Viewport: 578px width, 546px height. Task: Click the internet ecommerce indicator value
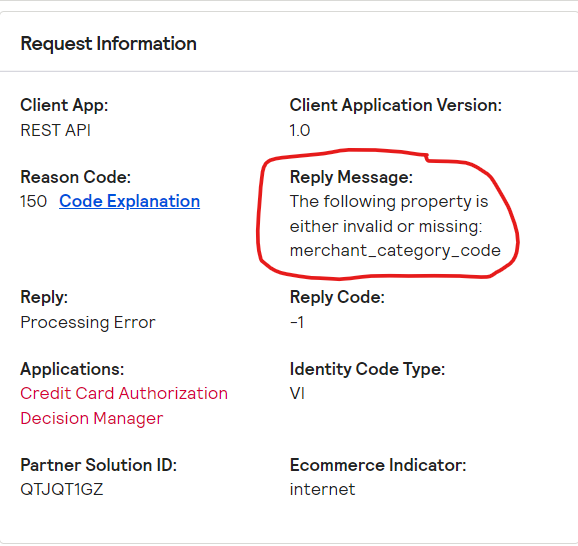click(322, 489)
